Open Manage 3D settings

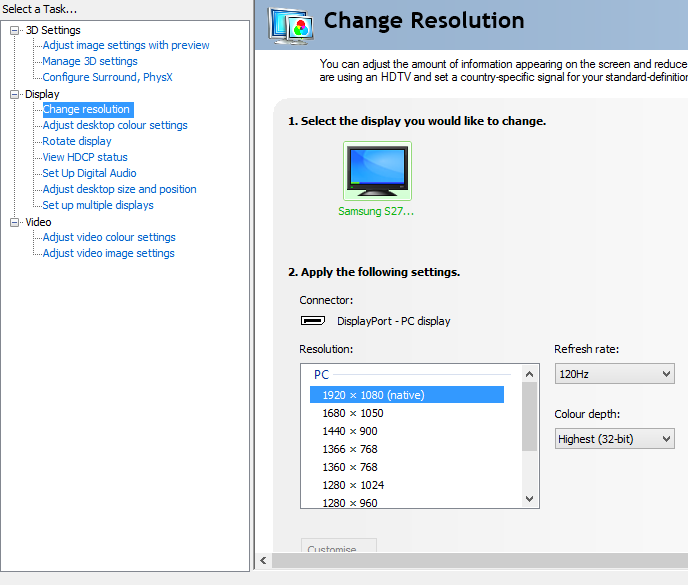click(x=90, y=61)
